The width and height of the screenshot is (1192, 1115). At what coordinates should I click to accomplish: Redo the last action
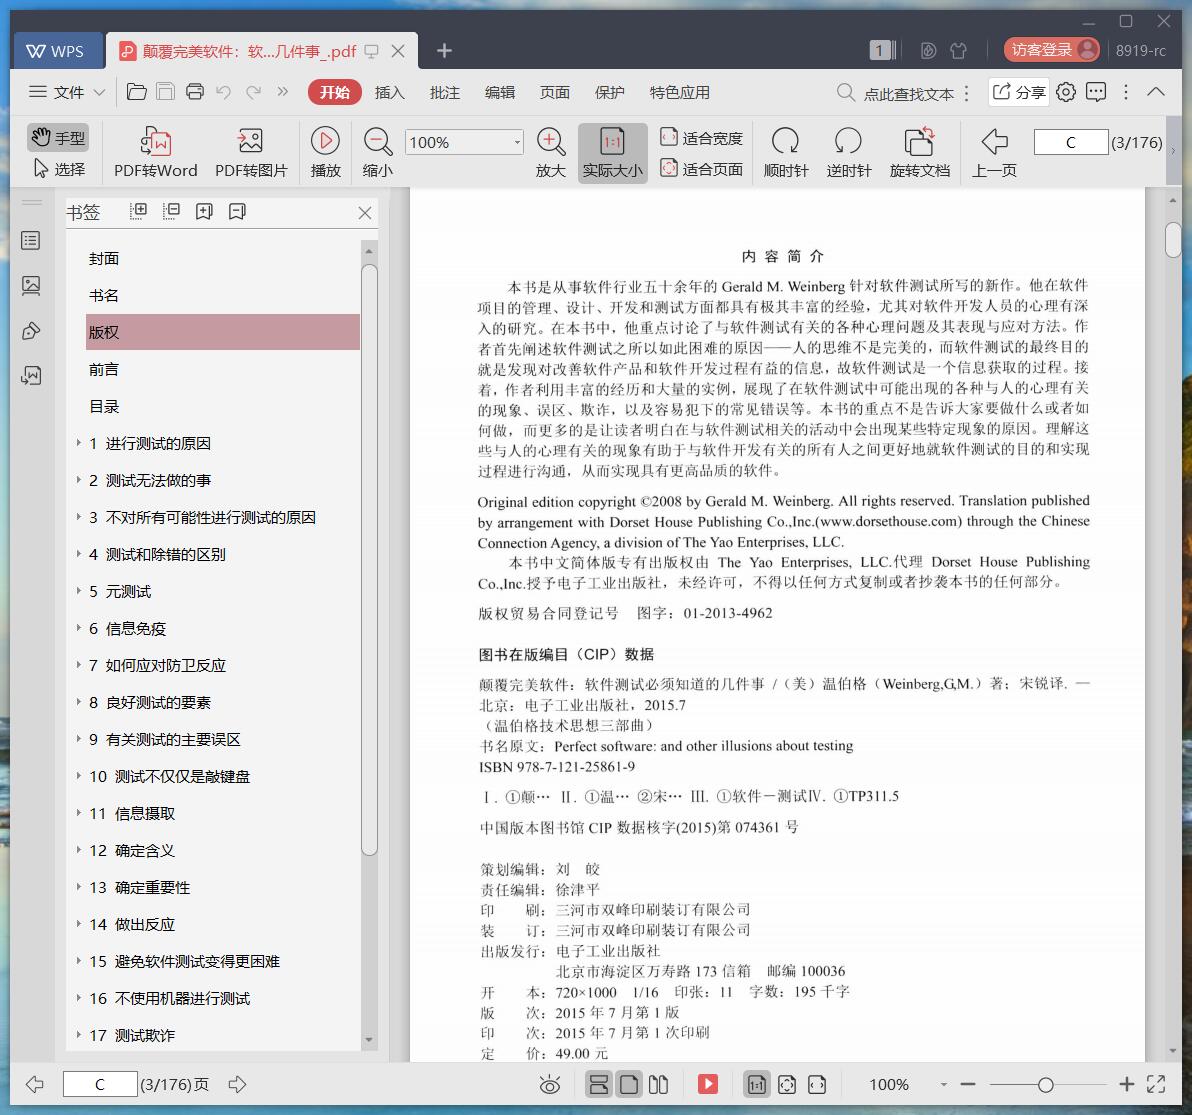[x=253, y=92]
